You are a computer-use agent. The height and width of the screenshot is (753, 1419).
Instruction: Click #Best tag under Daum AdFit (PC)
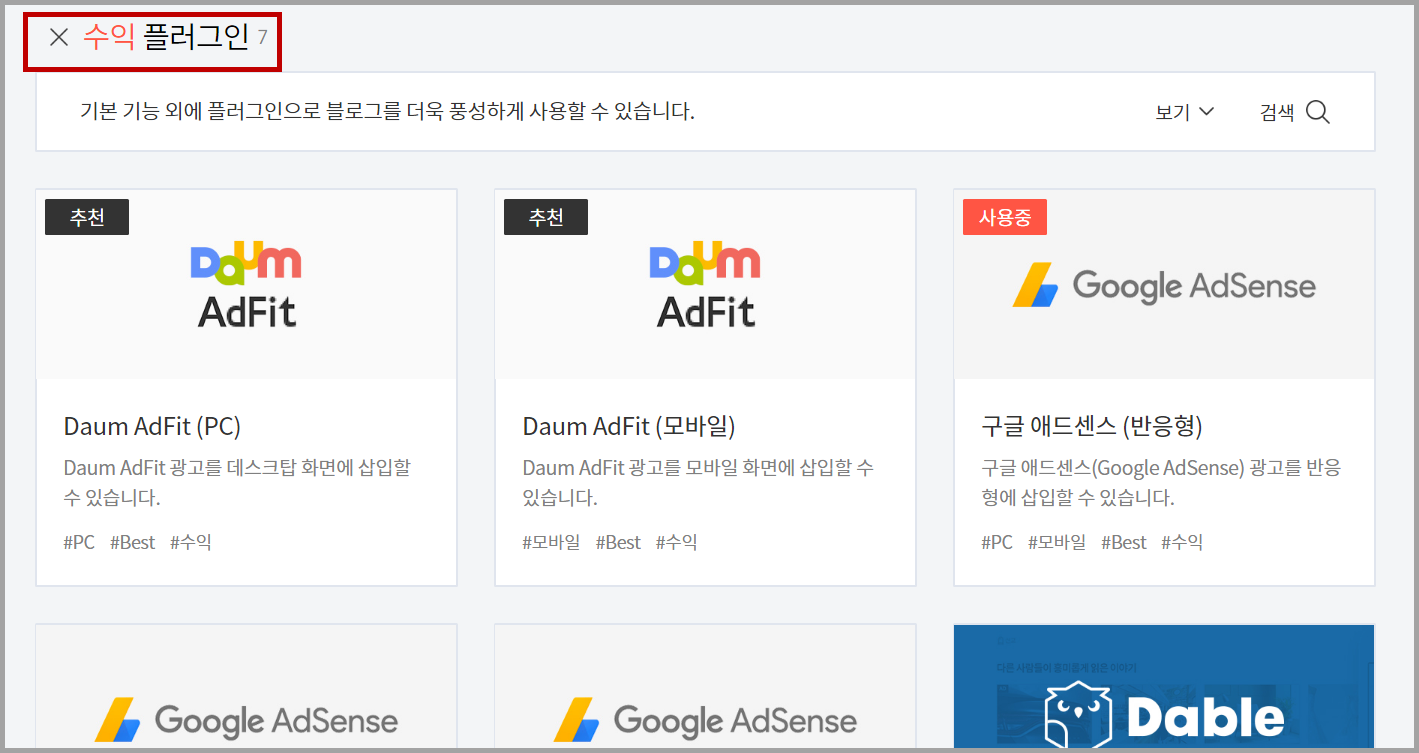pyautogui.click(x=133, y=542)
